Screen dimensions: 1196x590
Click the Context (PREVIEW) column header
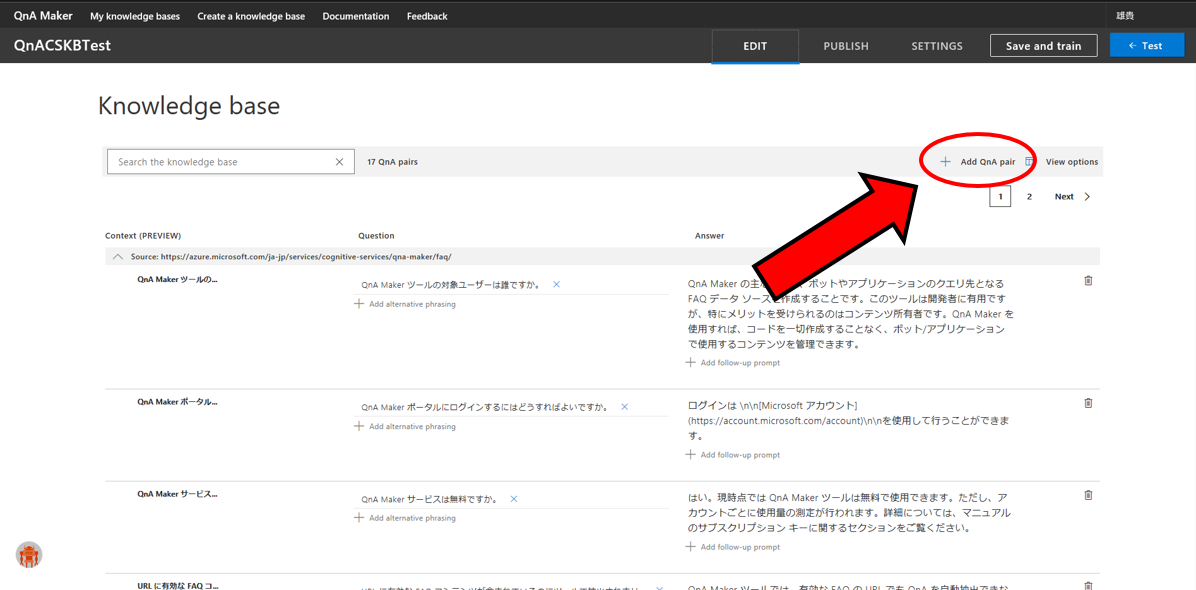143,236
